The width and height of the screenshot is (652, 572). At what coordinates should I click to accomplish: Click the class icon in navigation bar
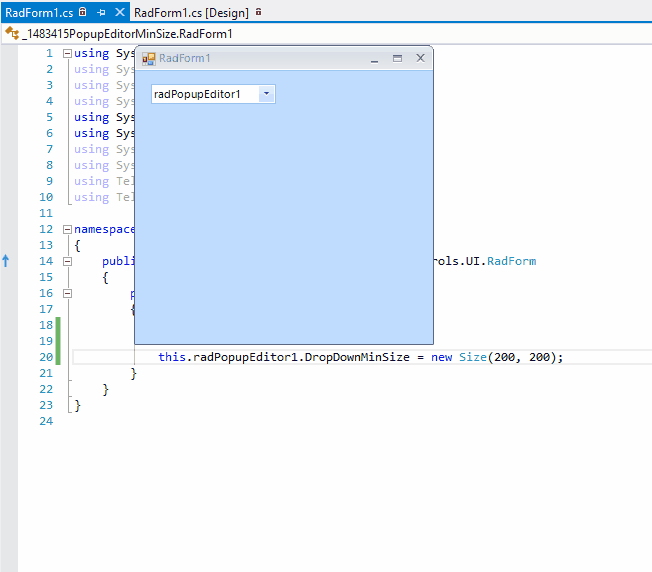coord(12,33)
